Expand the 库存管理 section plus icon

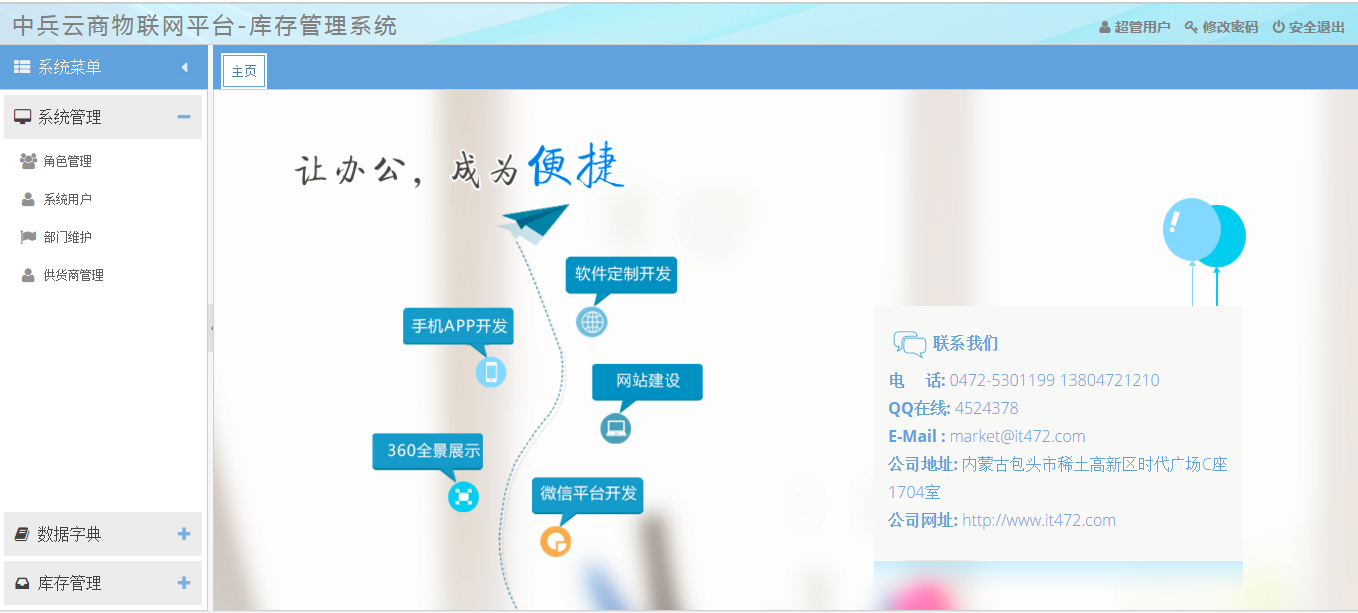pyautogui.click(x=184, y=583)
